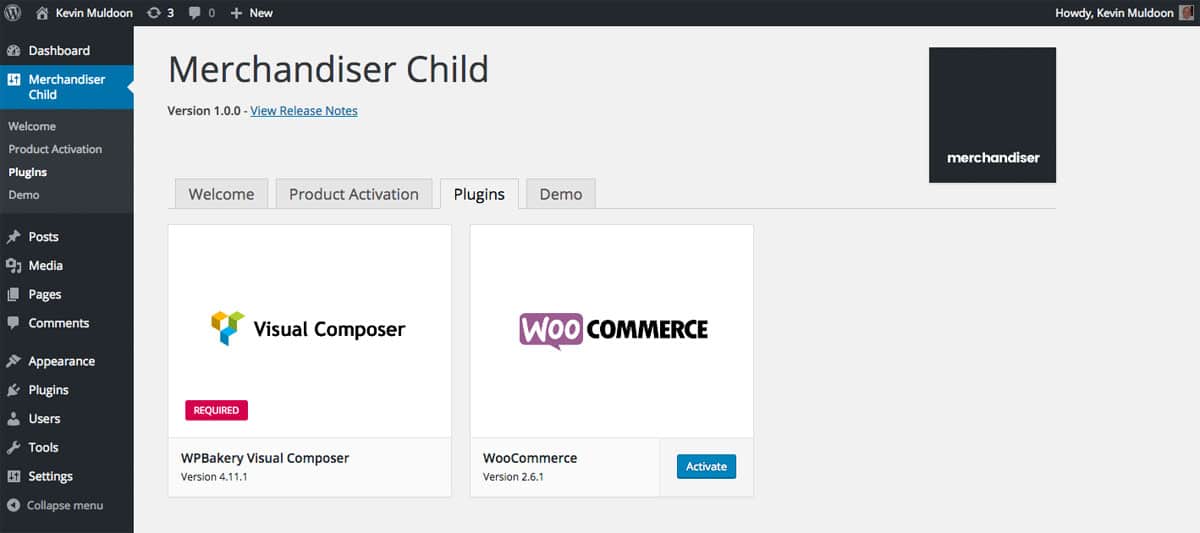Click the Media icon in sidebar
Screen dimensions: 1200x533
(x=13, y=266)
